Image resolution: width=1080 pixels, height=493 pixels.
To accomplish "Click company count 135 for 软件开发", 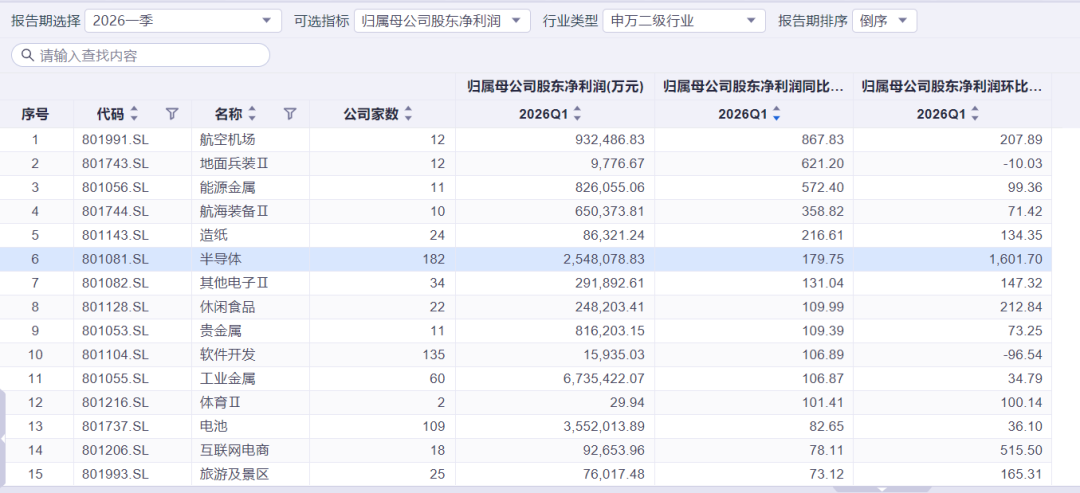I will 435,355.
